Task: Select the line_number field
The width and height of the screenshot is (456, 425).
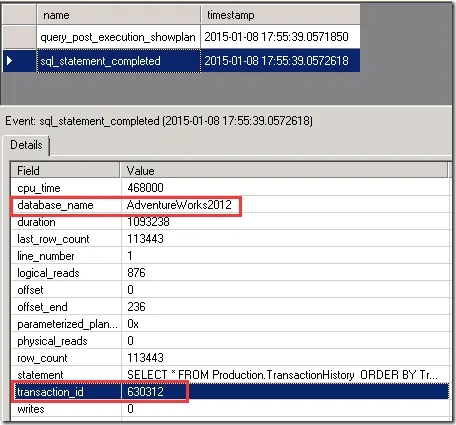Action: click(x=46, y=256)
